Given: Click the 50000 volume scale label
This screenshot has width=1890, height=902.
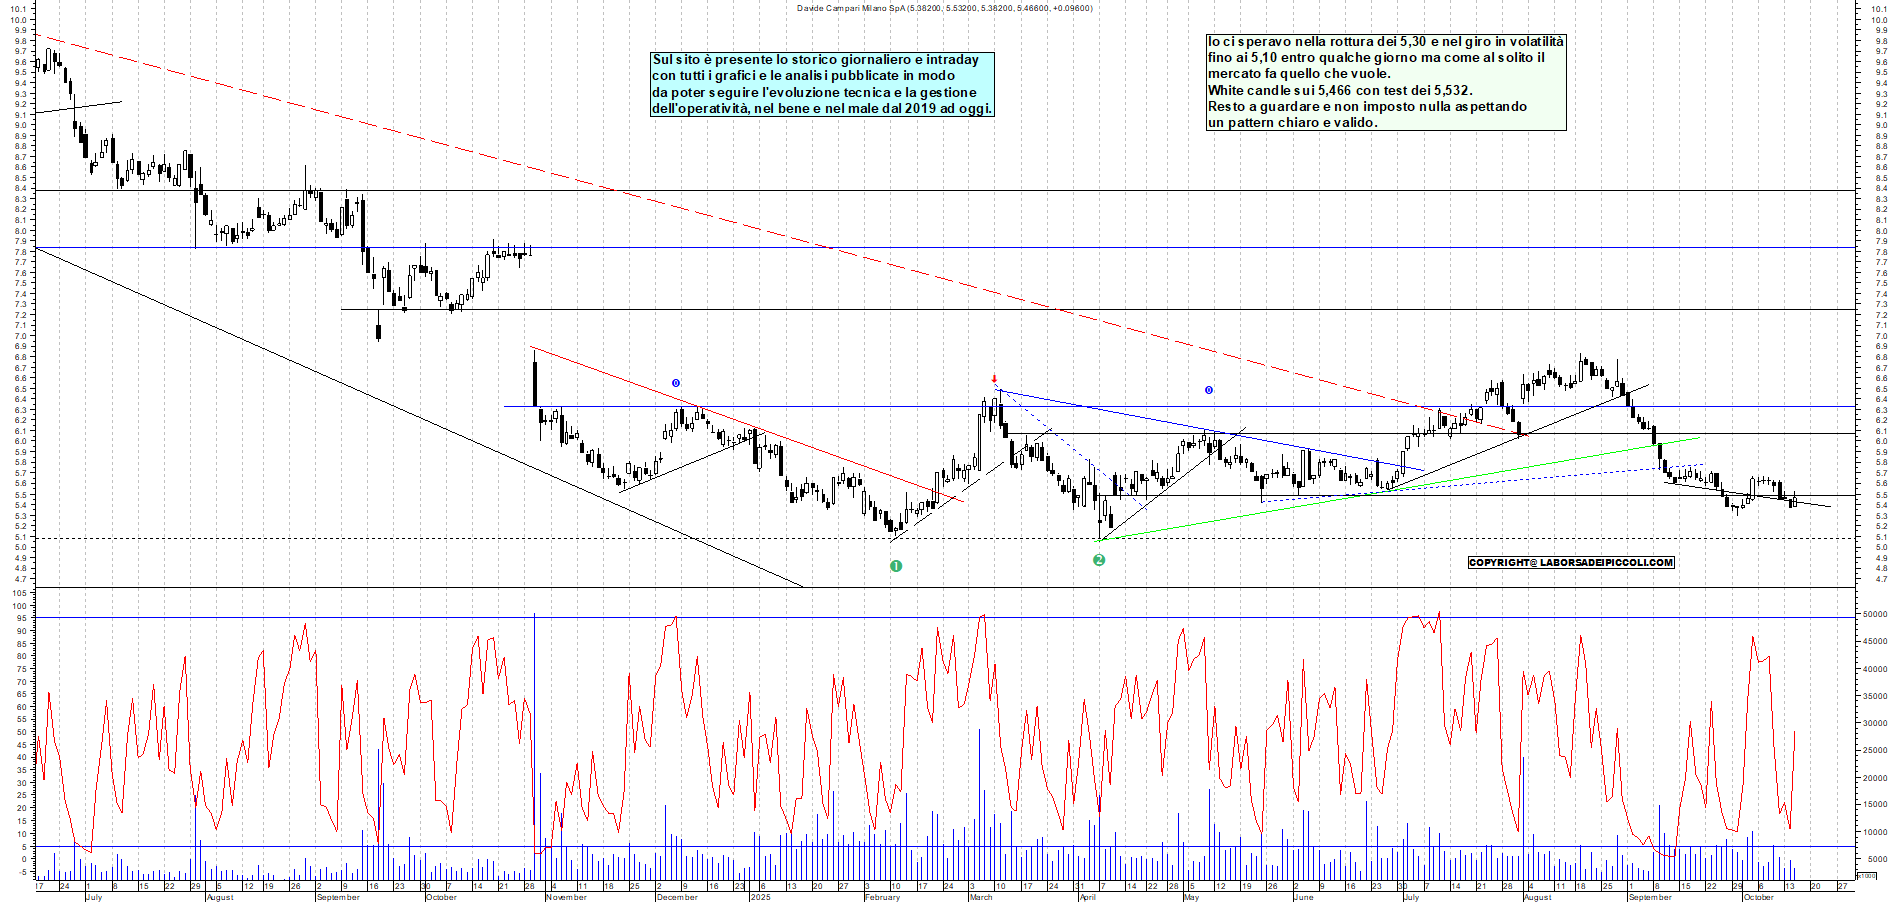Looking at the screenshot, I should point(1873,615).
